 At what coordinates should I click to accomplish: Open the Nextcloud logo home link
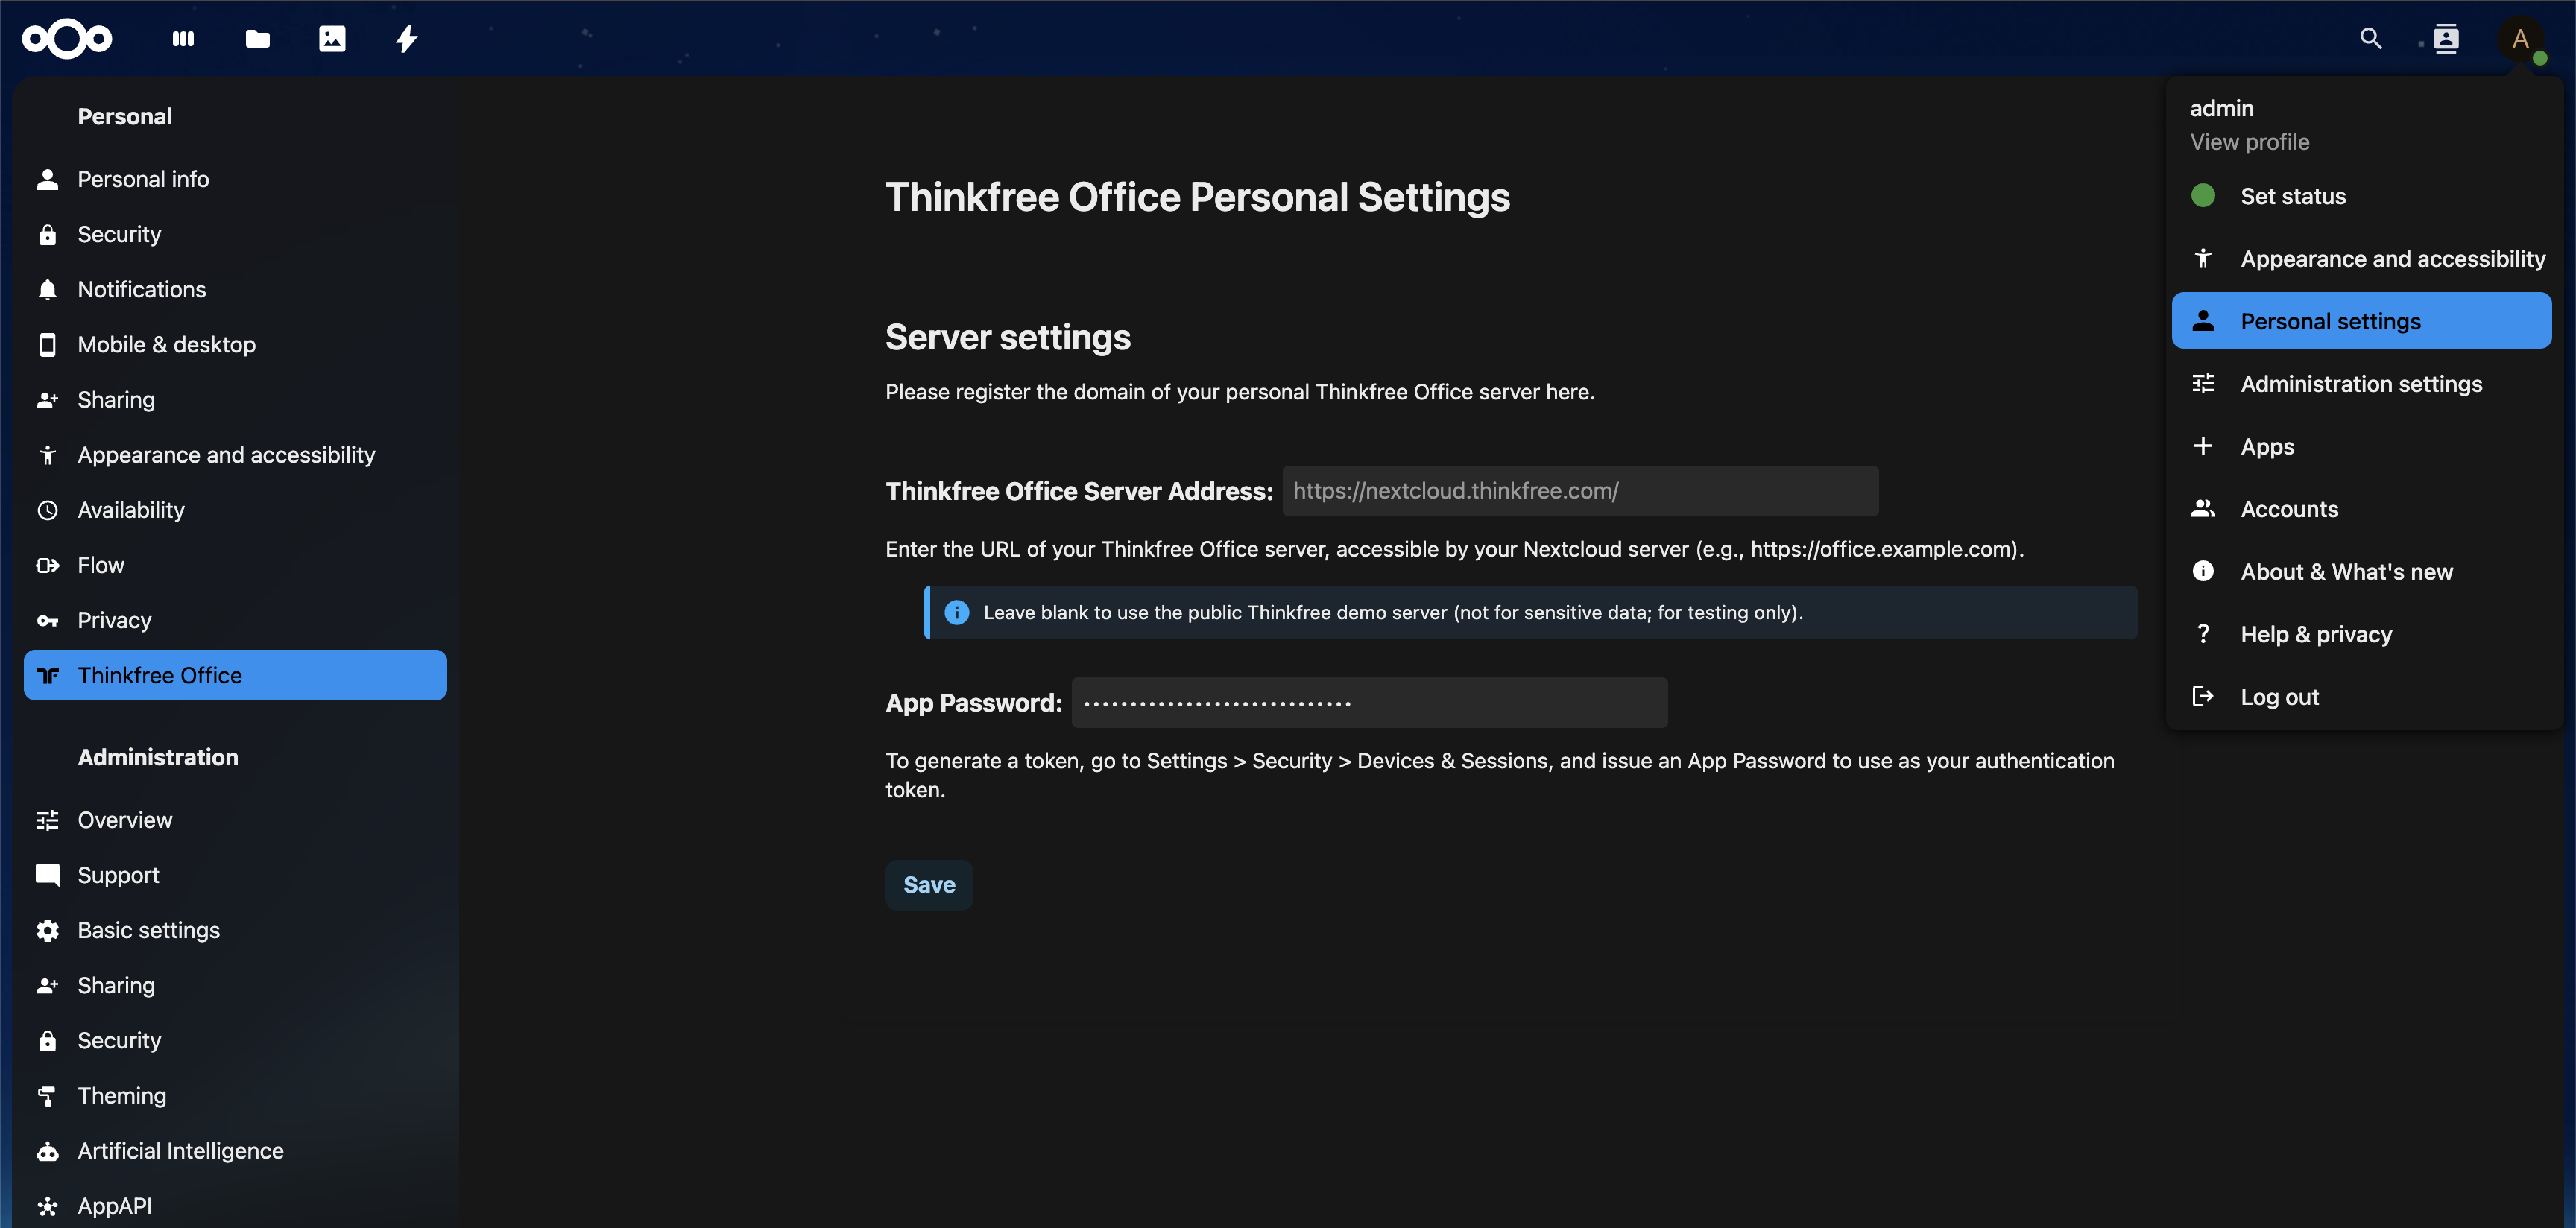click(x=67, y=39)
